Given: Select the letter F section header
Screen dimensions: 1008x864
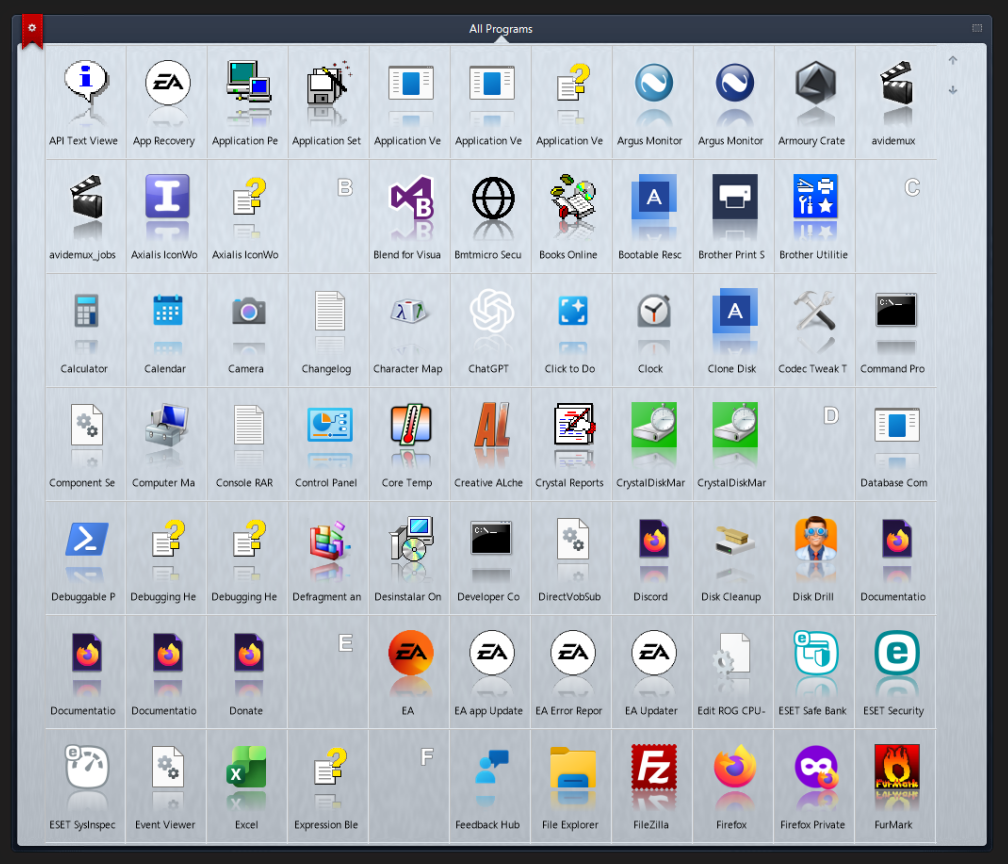Looking at the screenshot, I should pyautogui.click(x=427, y=757).
